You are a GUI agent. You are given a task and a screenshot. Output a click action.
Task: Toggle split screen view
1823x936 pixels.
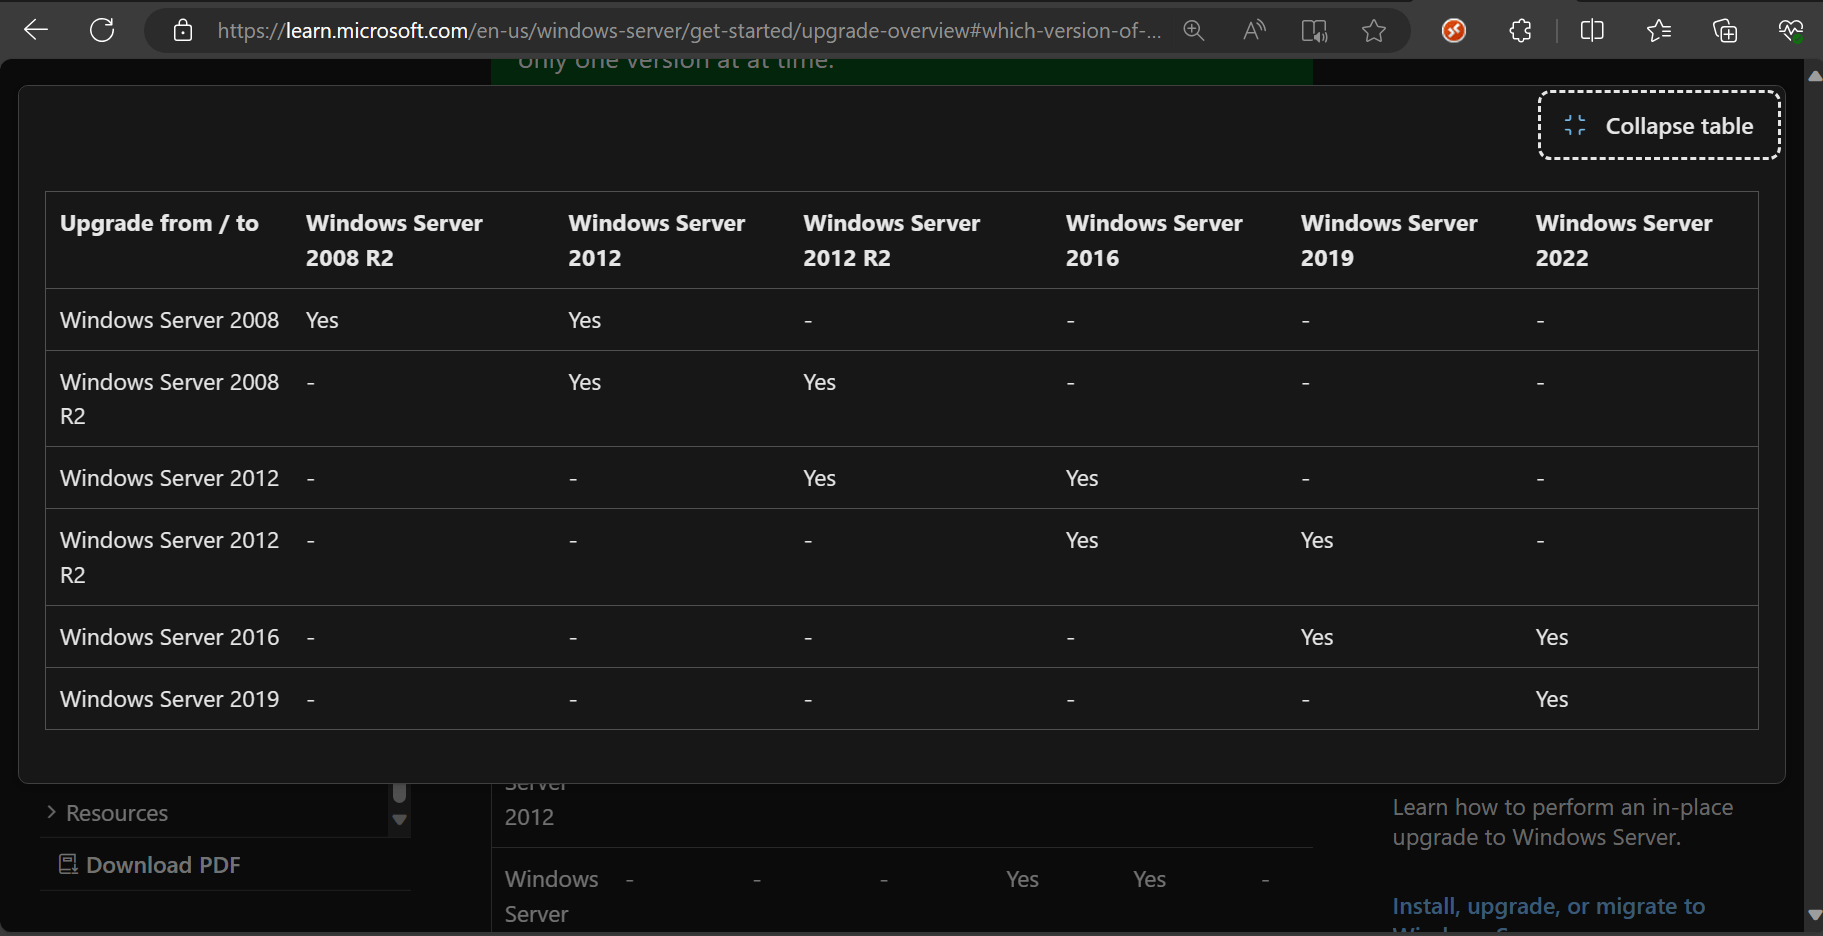pos(1592,31)
